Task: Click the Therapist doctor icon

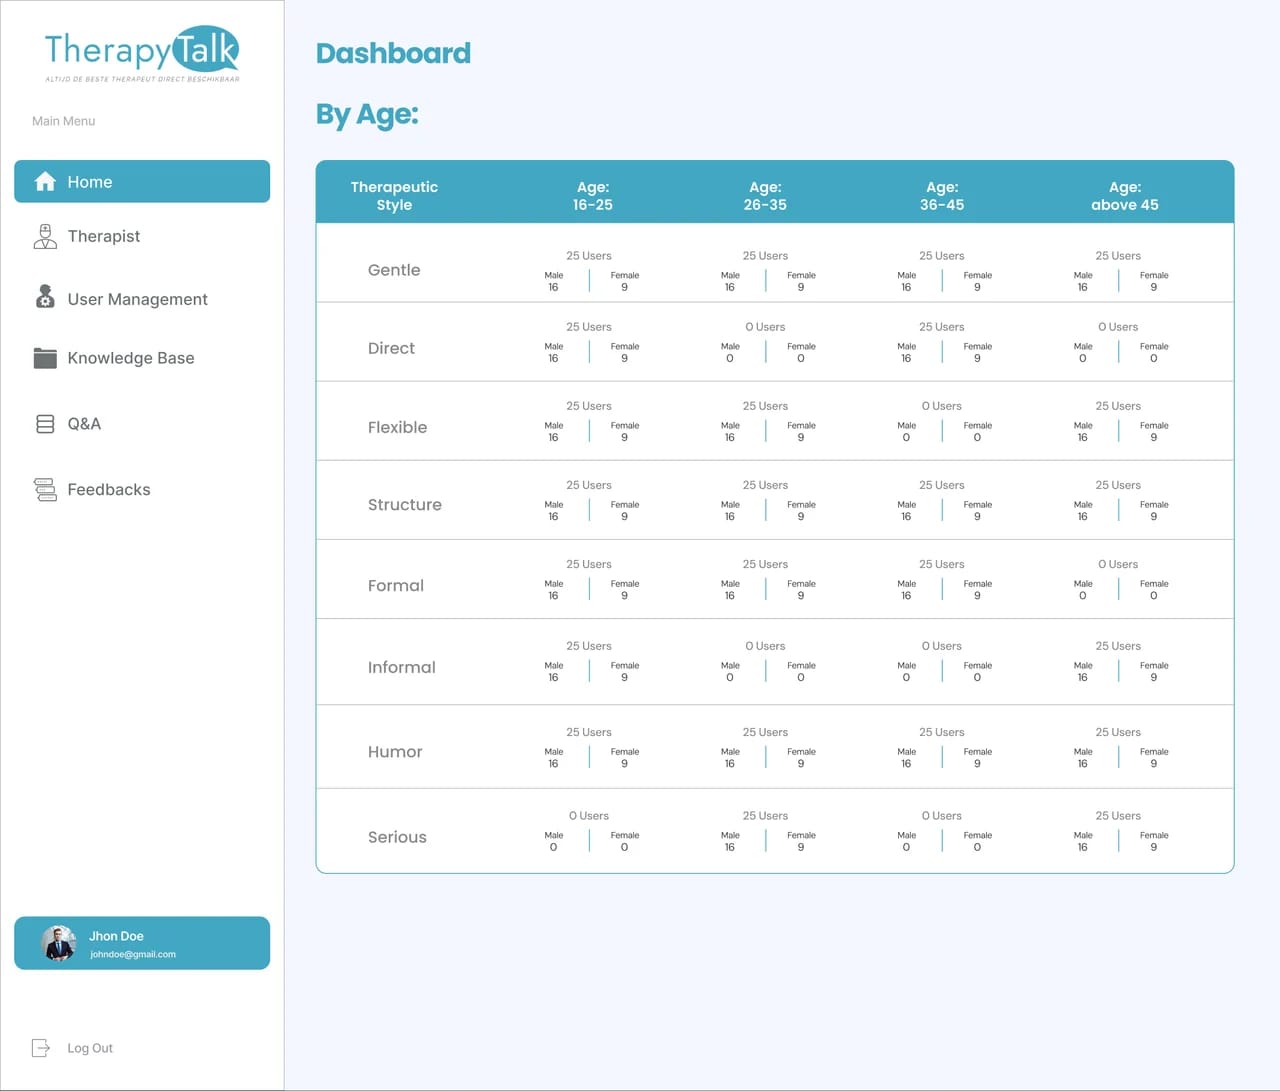Action: click(x=45, y=236)
